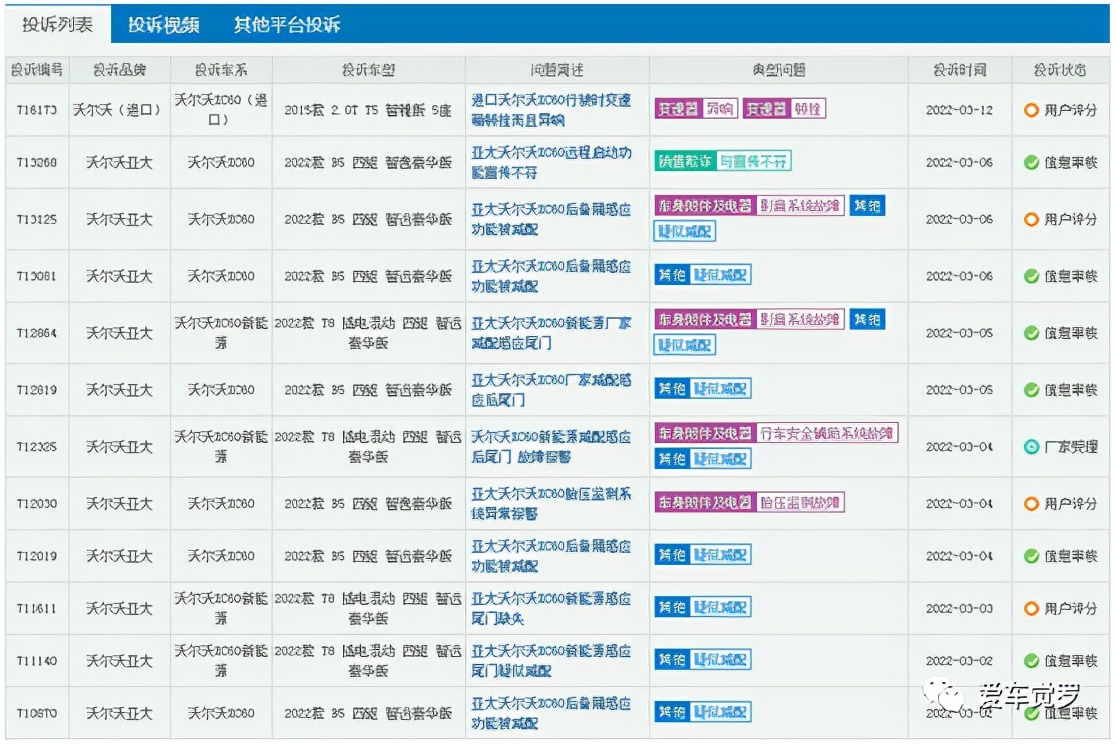The image size is (1116, 744).
Task: Click the 沃尔沃(进口) brand cell
Action: point(120,110)
